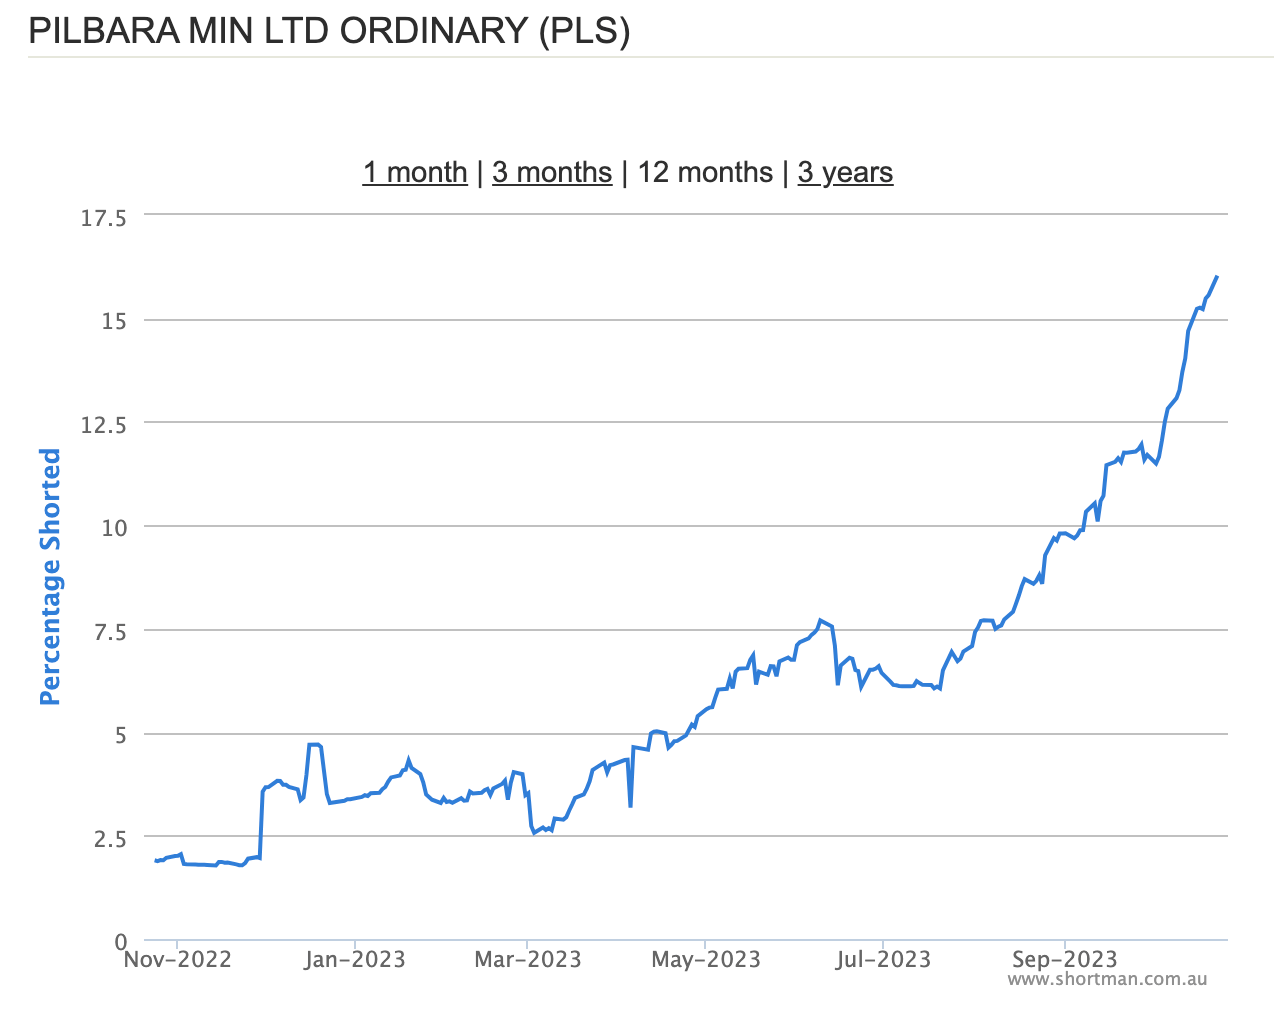Select the 12 months range label

click(705, 173)
